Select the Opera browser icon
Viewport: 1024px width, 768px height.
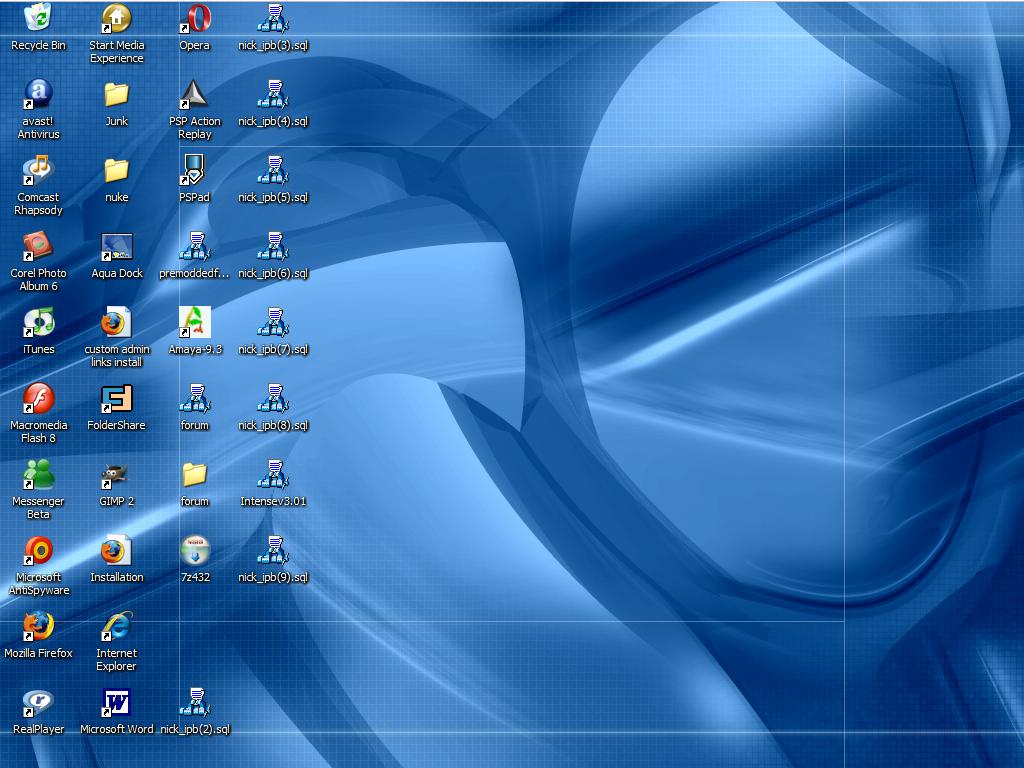click(195, 18)
